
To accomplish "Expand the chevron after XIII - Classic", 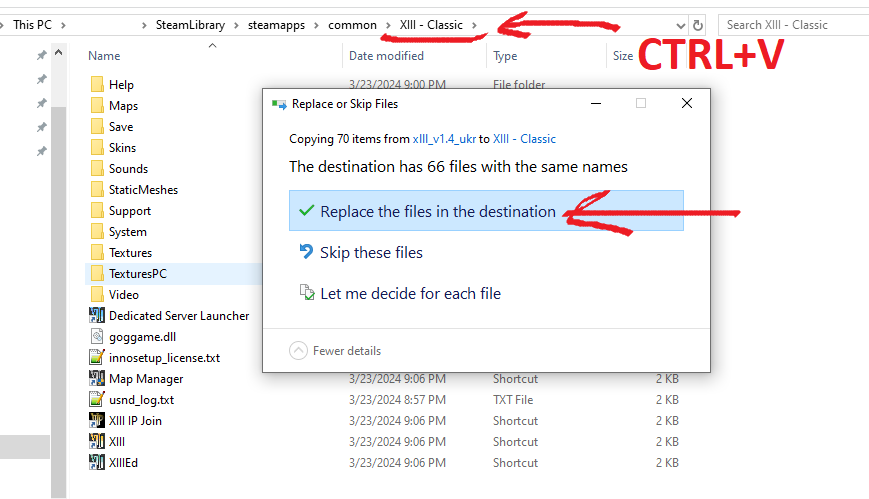I will click(x=475, y=24).
